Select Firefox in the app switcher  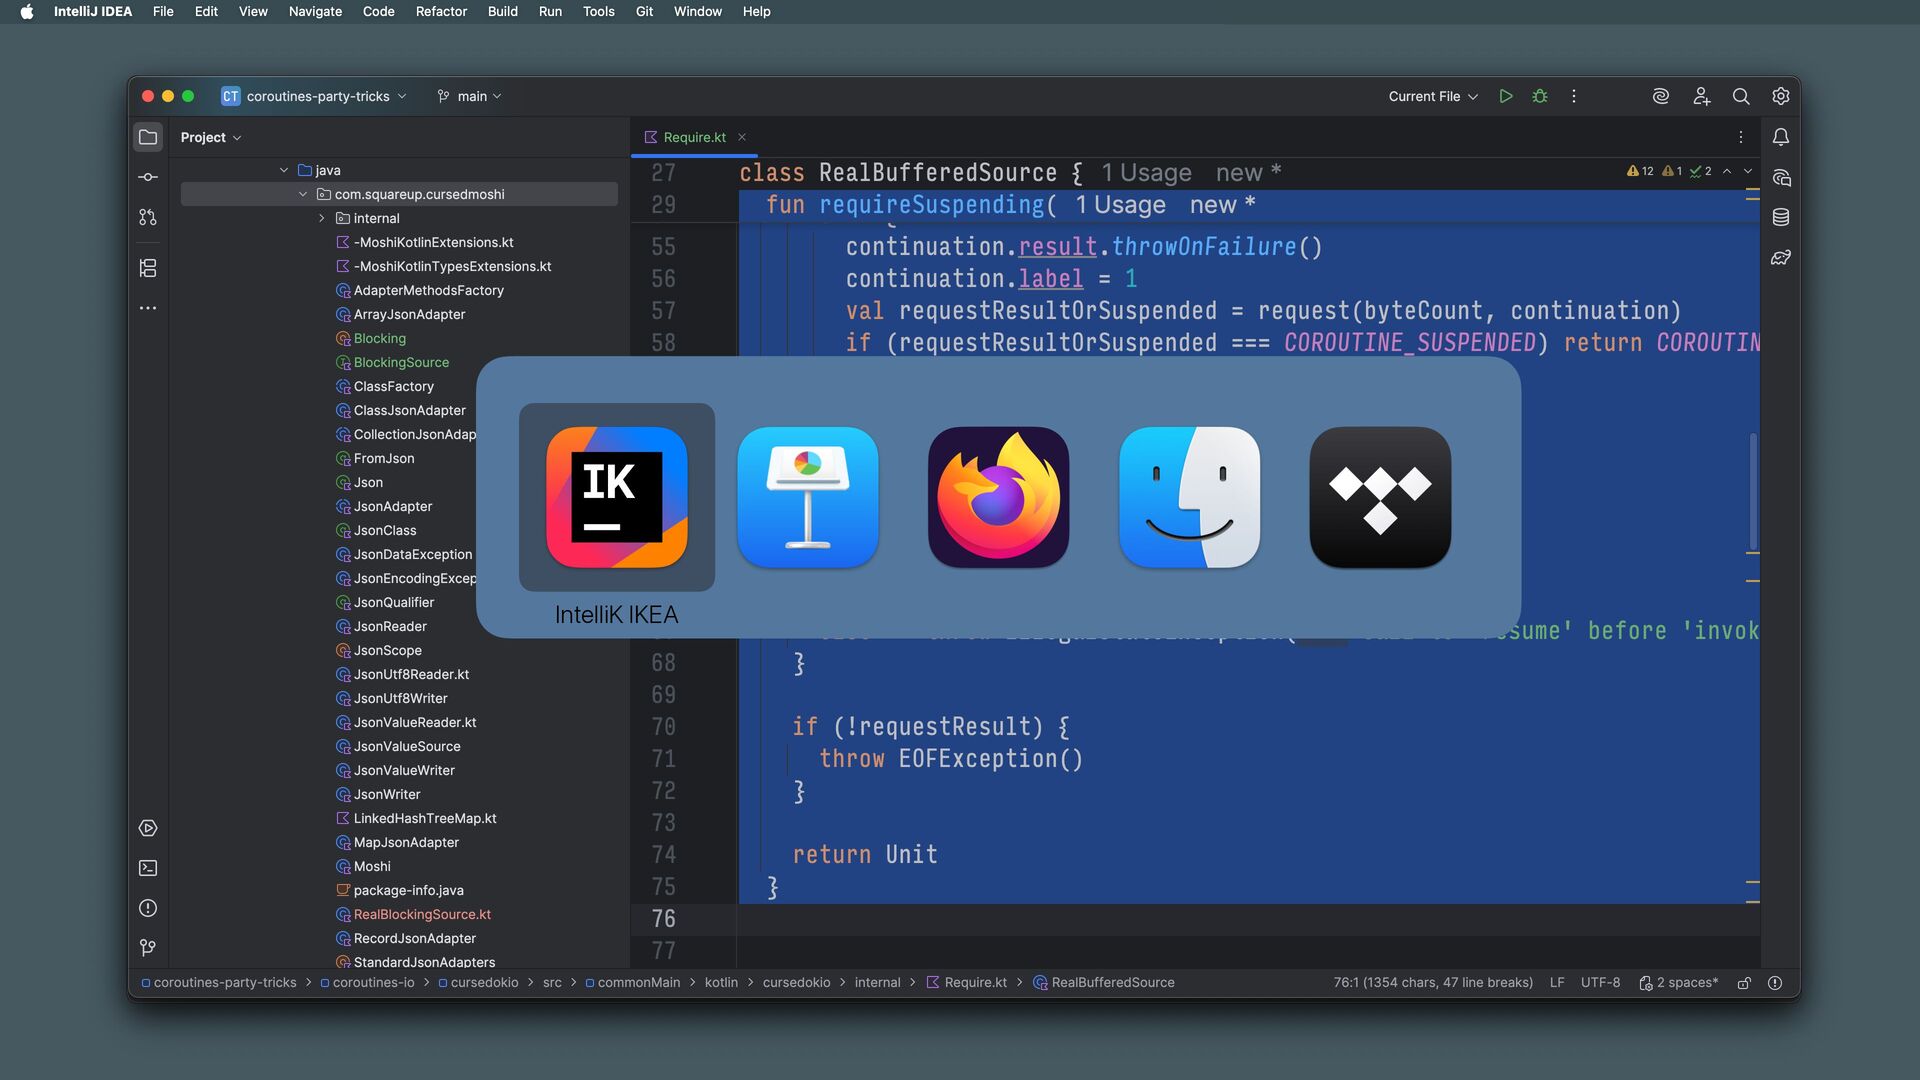(998, 497)
